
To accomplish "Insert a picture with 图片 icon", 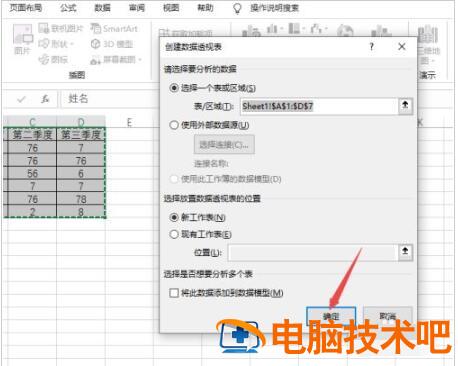I will click(22, 39).
